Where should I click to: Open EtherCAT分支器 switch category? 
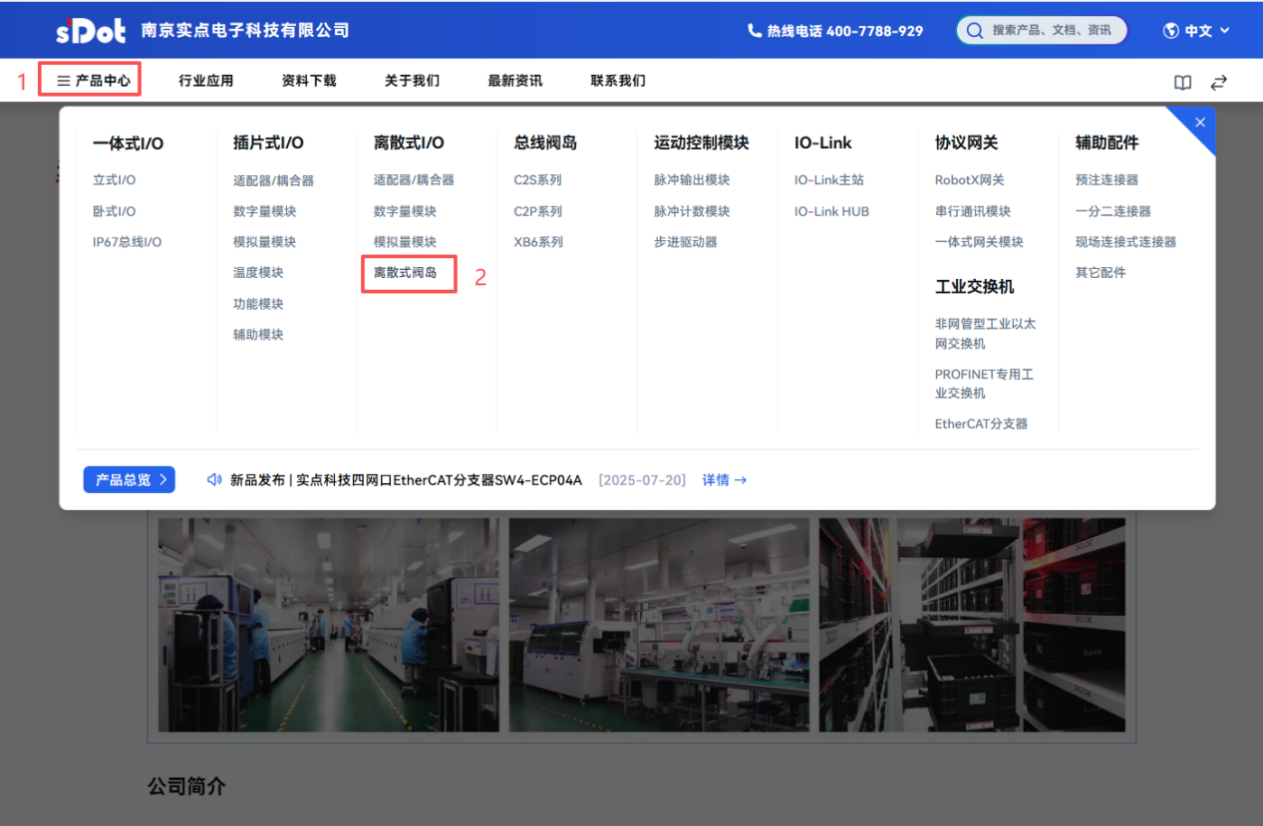tap(981, 423)
